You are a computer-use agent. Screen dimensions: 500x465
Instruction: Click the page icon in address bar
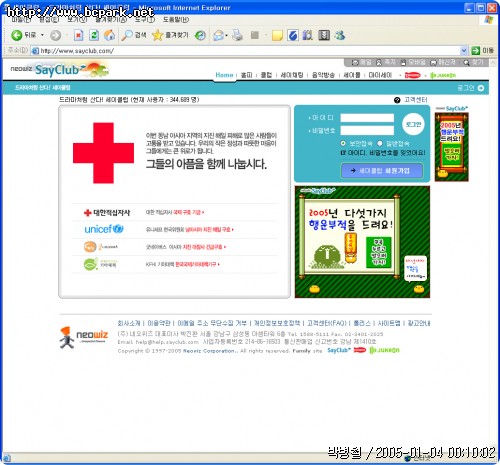[x=35, y=51]
